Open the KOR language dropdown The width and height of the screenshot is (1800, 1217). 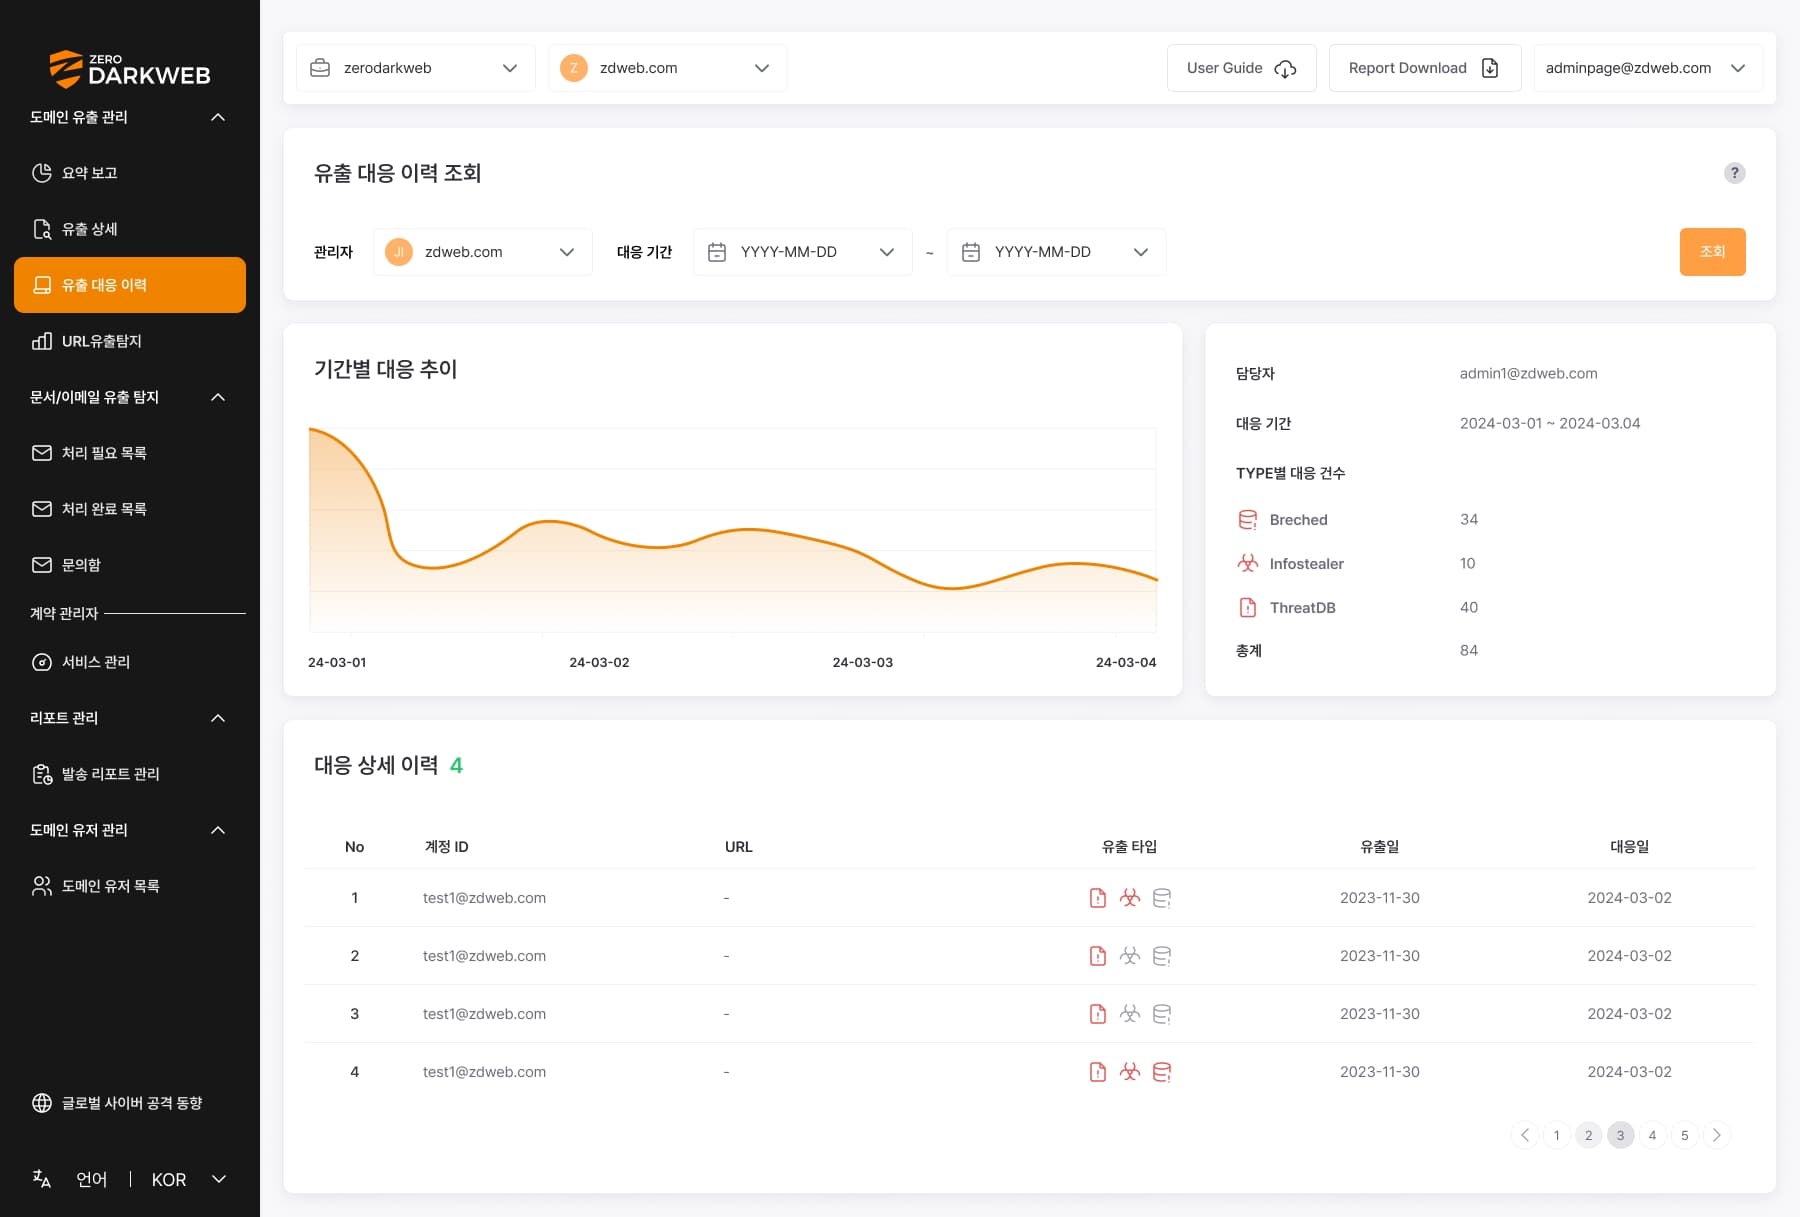[189, 1180]
